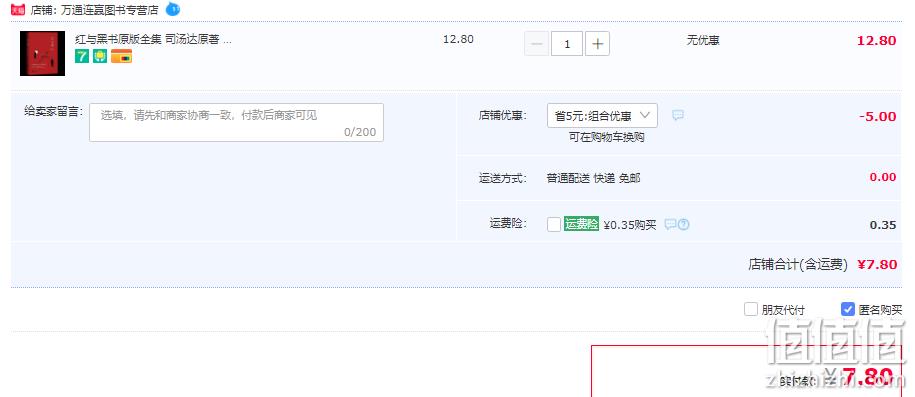Enable the 运费险 shipping insurance checkbox

tap(554, 224)
